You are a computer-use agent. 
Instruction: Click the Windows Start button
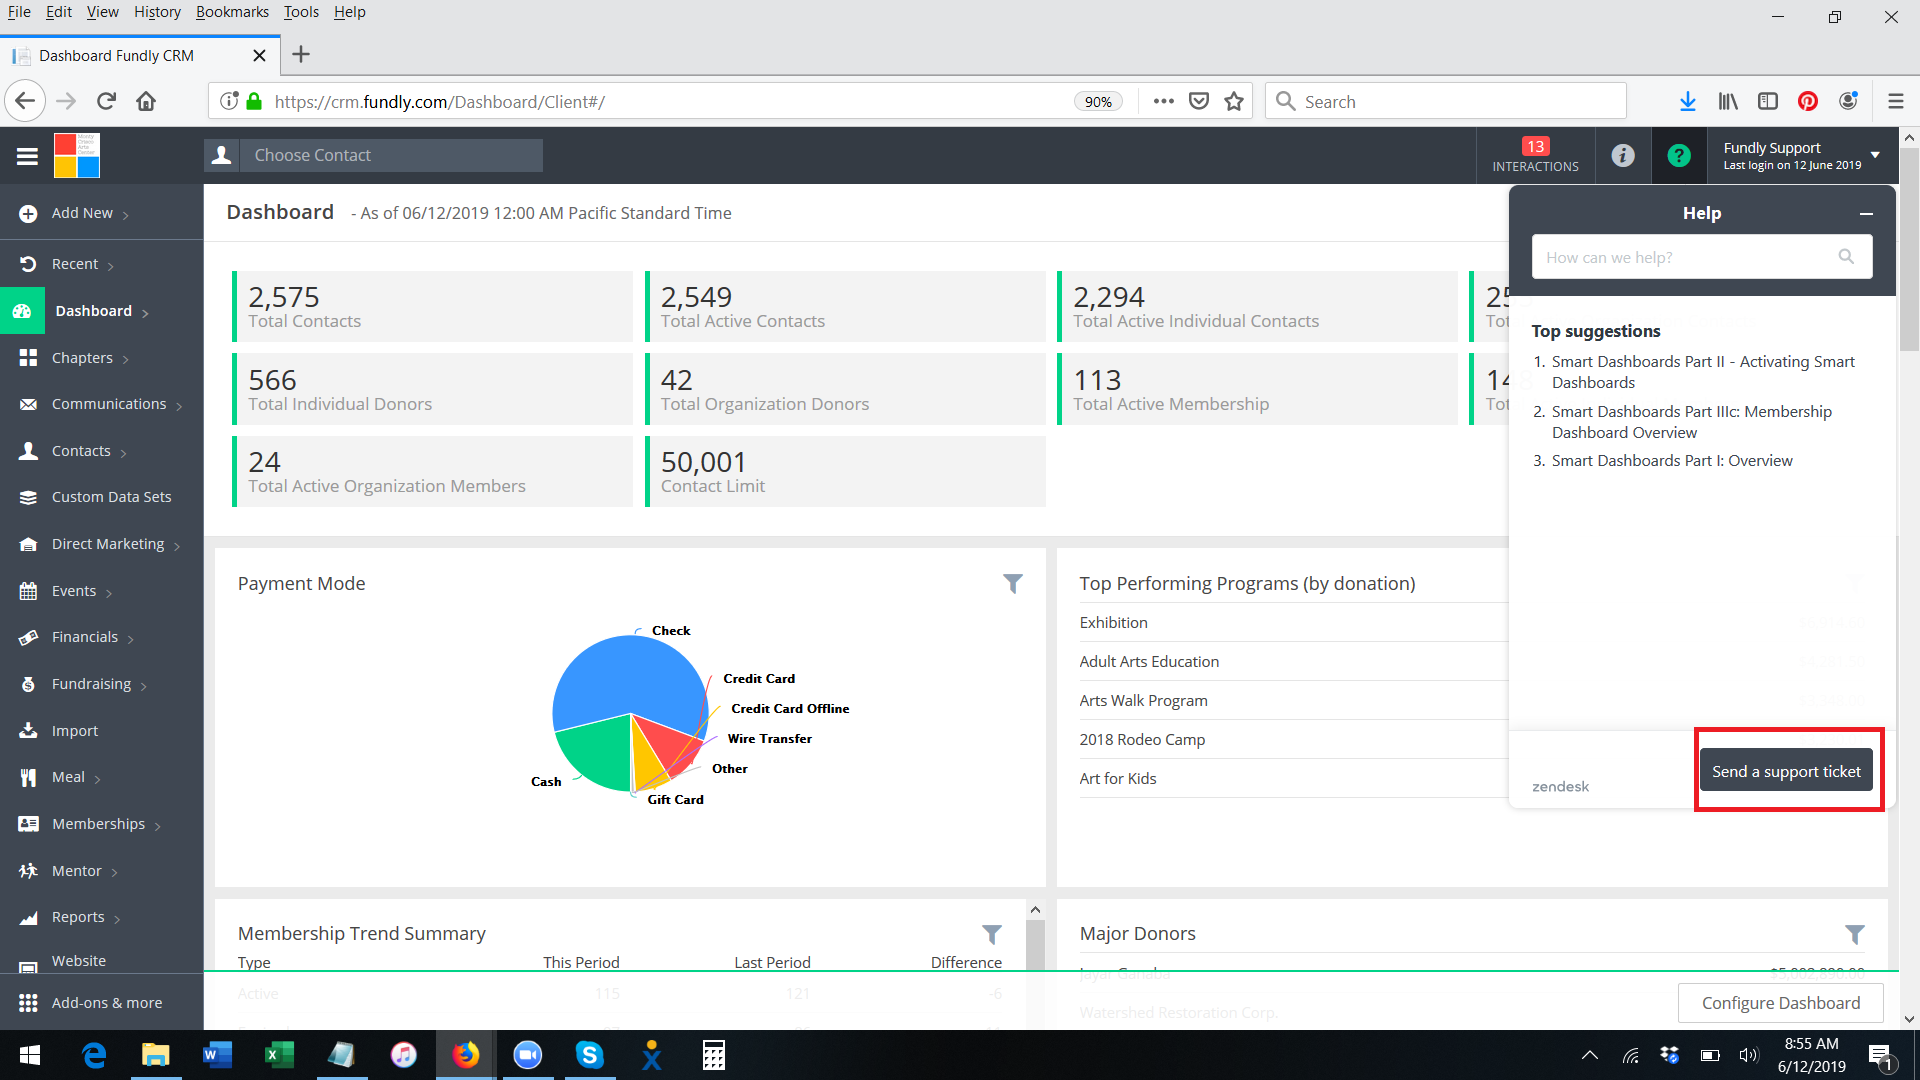pyautogui.click(x=30, y=1055)
